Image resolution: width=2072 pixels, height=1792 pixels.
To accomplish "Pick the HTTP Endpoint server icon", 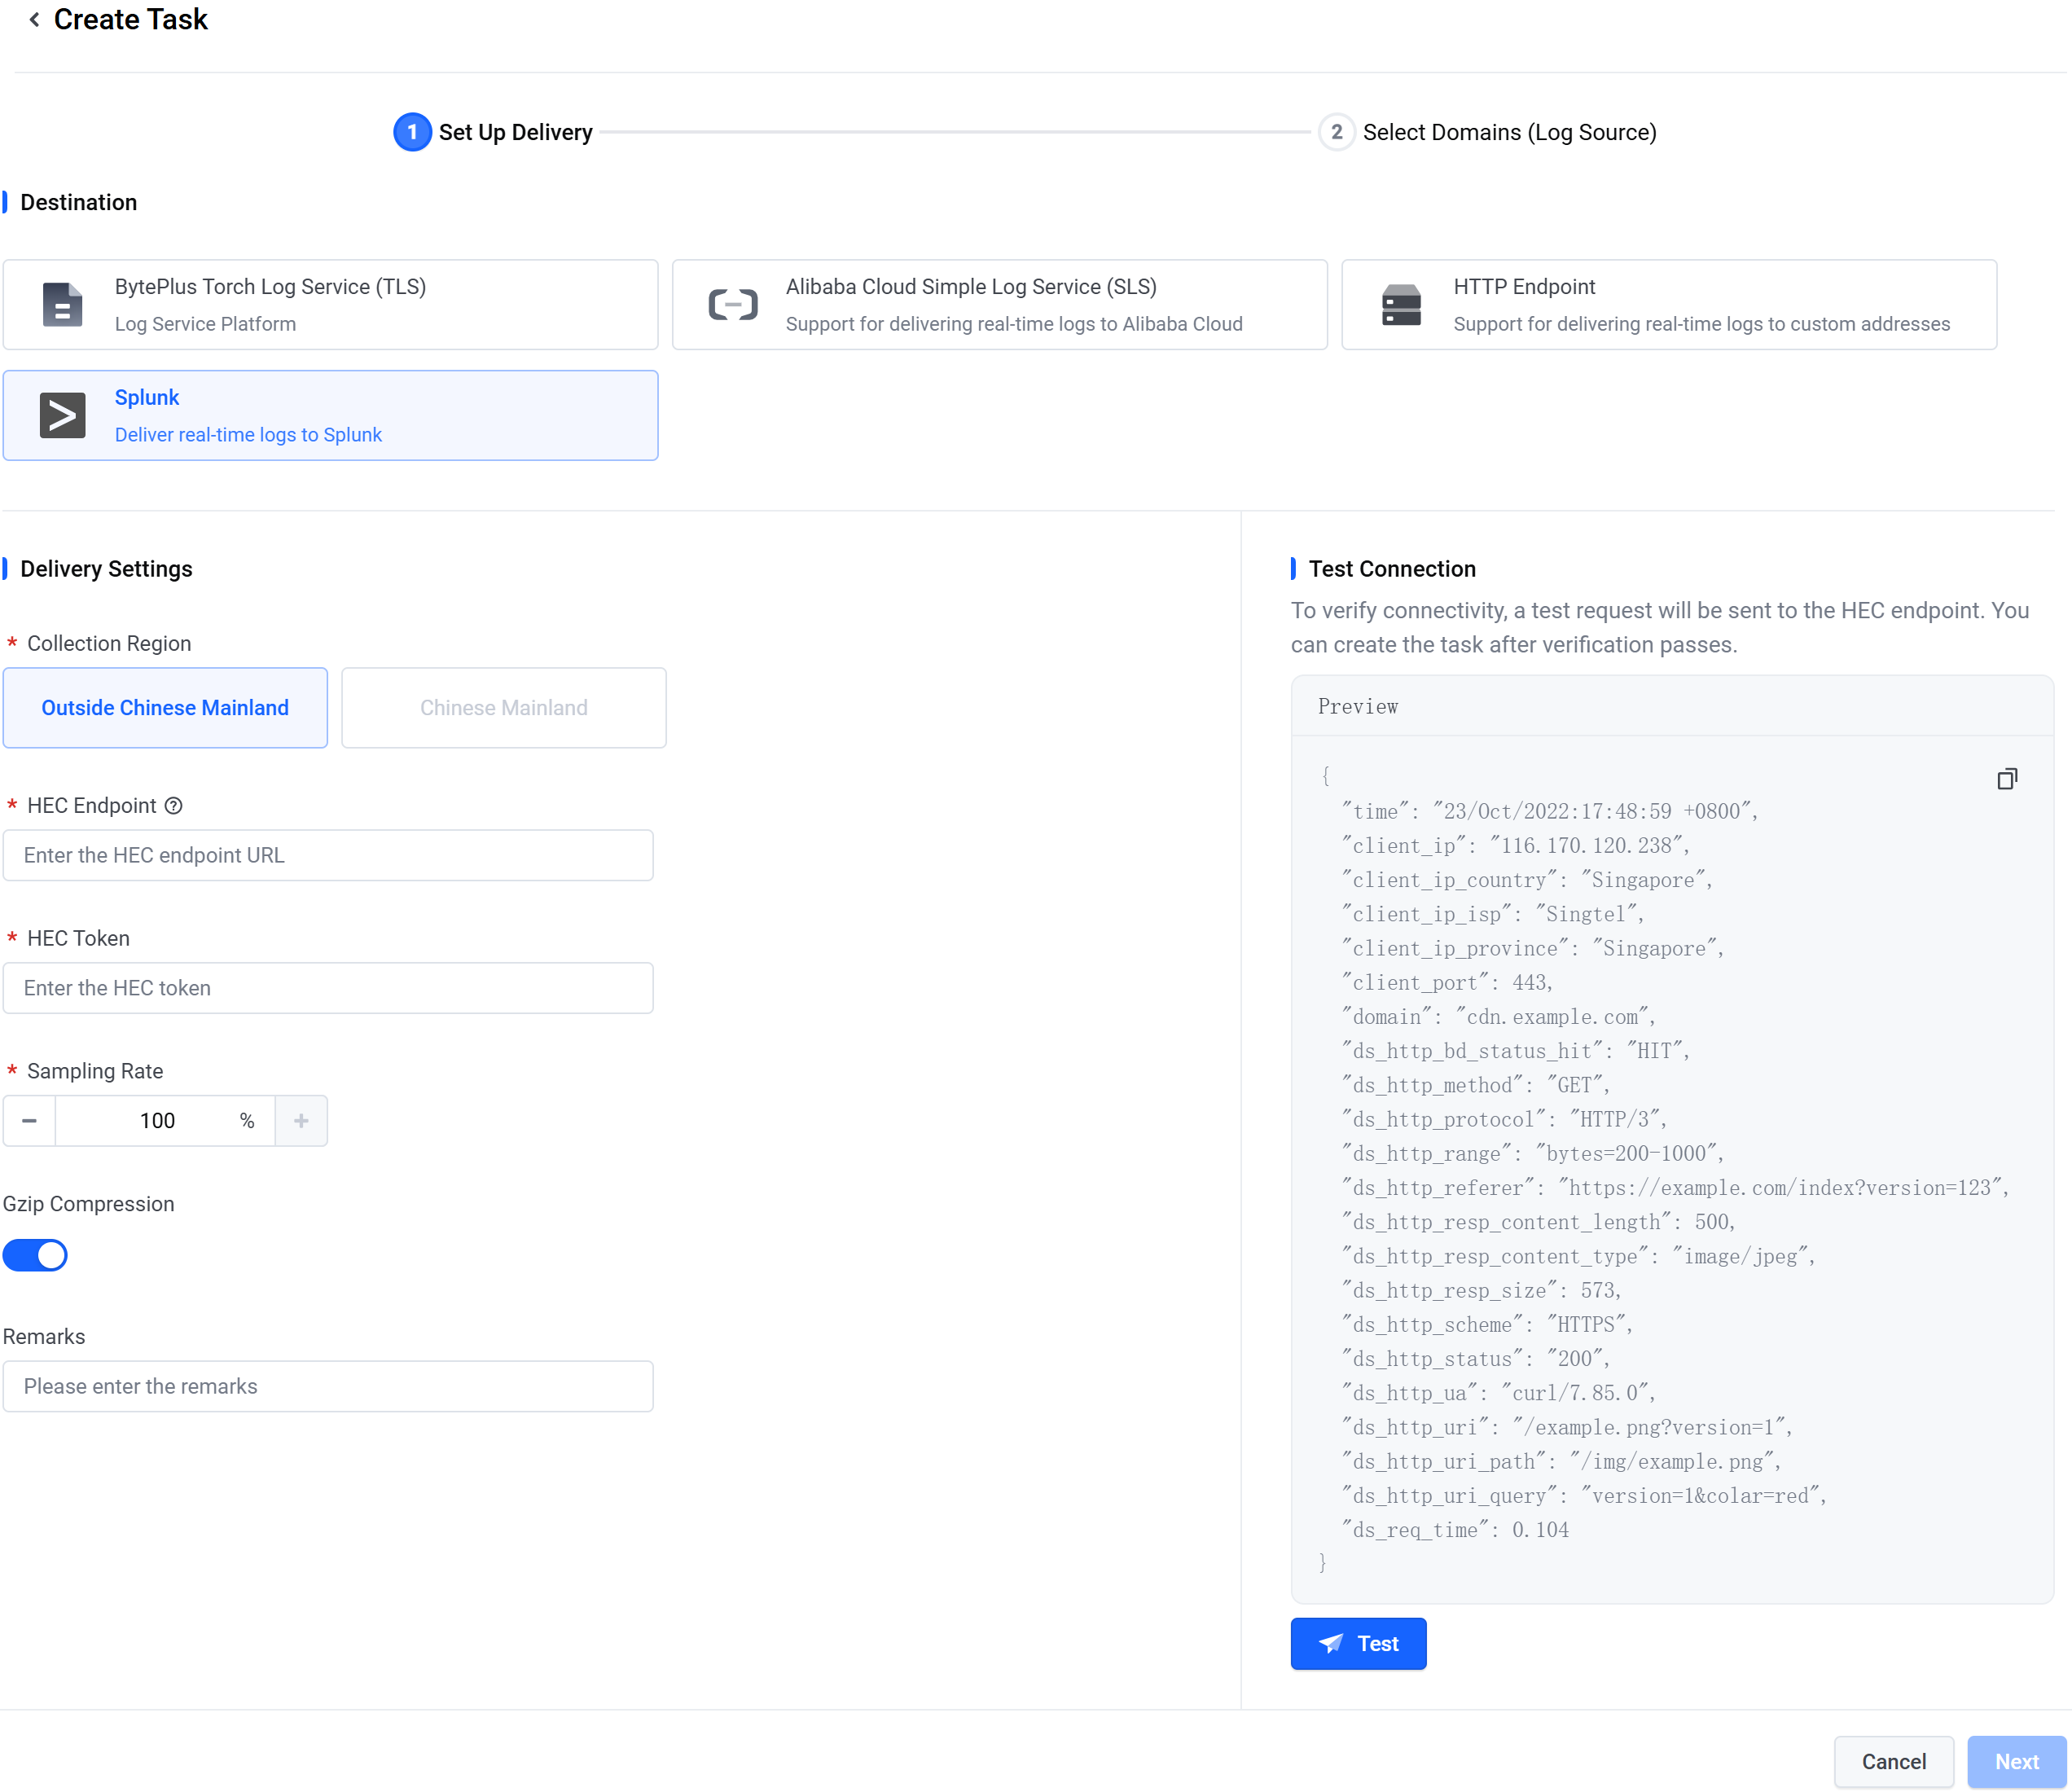I will point(1401,305).
